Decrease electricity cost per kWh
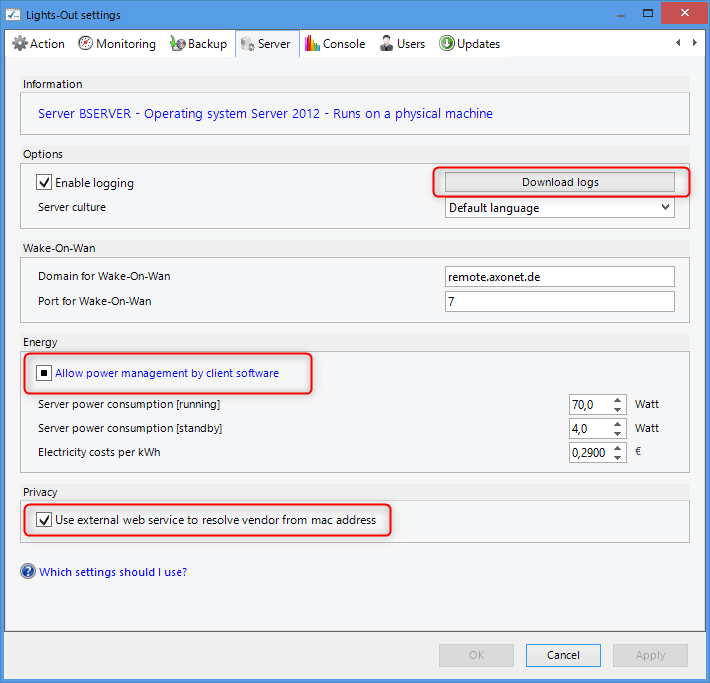This screenshot has width=710, height=683. pyautogui.click(x=618, y=457)
